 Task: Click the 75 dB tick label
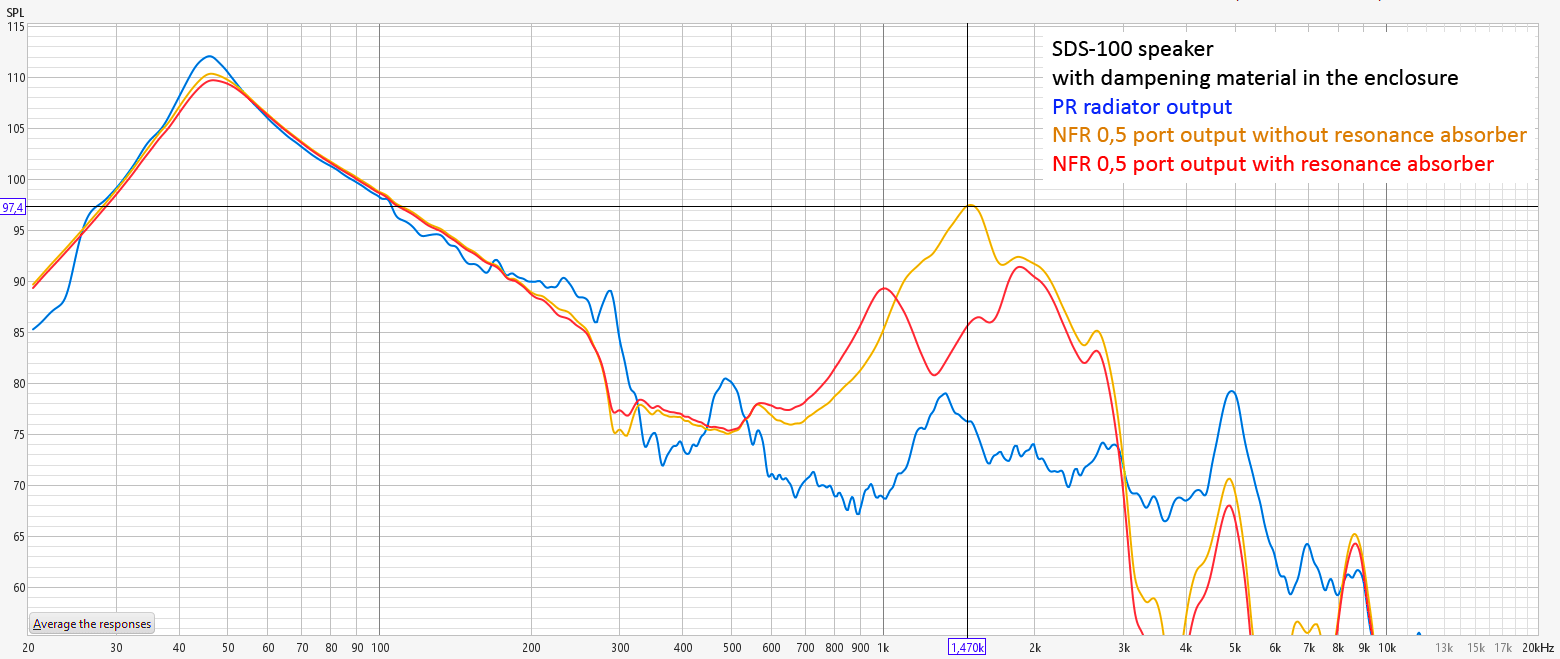click(18, 435)
